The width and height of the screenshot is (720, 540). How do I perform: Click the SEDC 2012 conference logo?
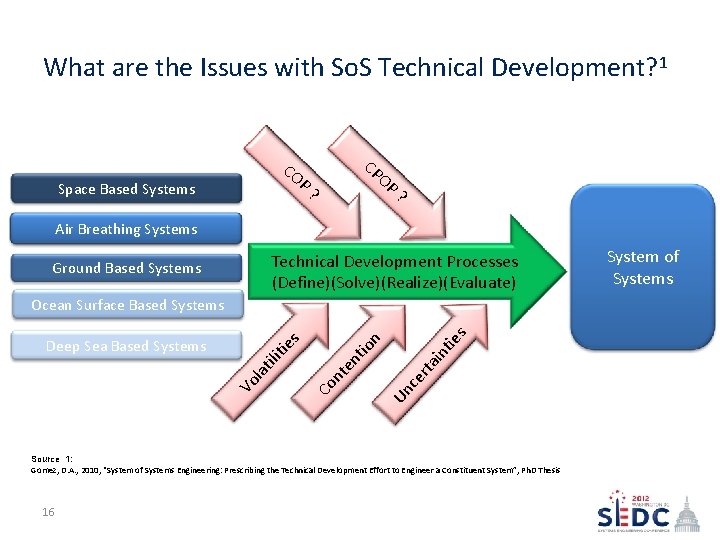648,511
